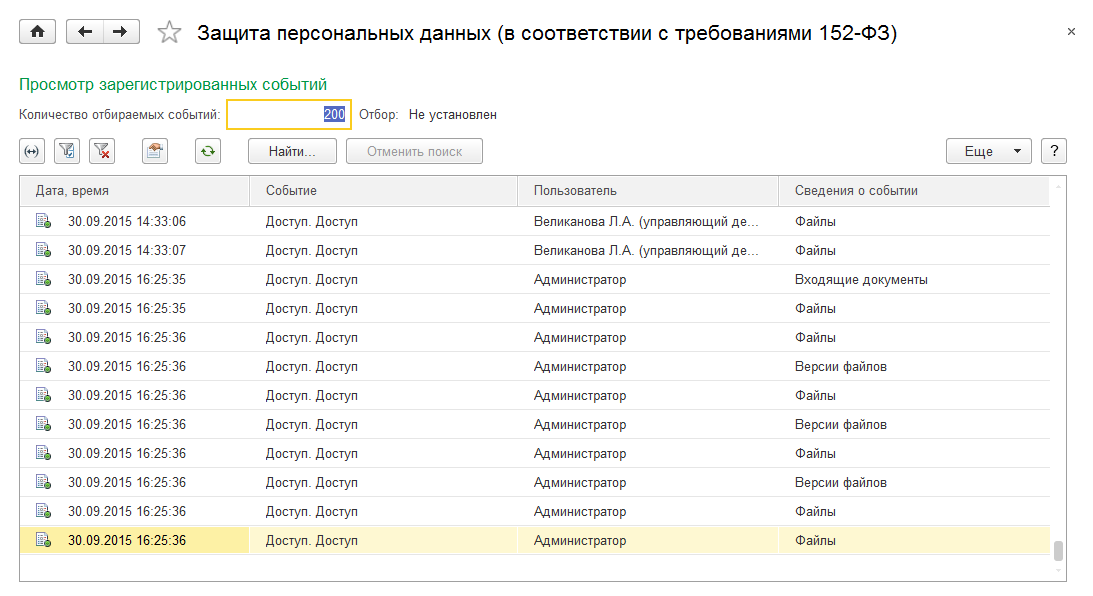
Task: Click the event count input field
Action: 288,115
